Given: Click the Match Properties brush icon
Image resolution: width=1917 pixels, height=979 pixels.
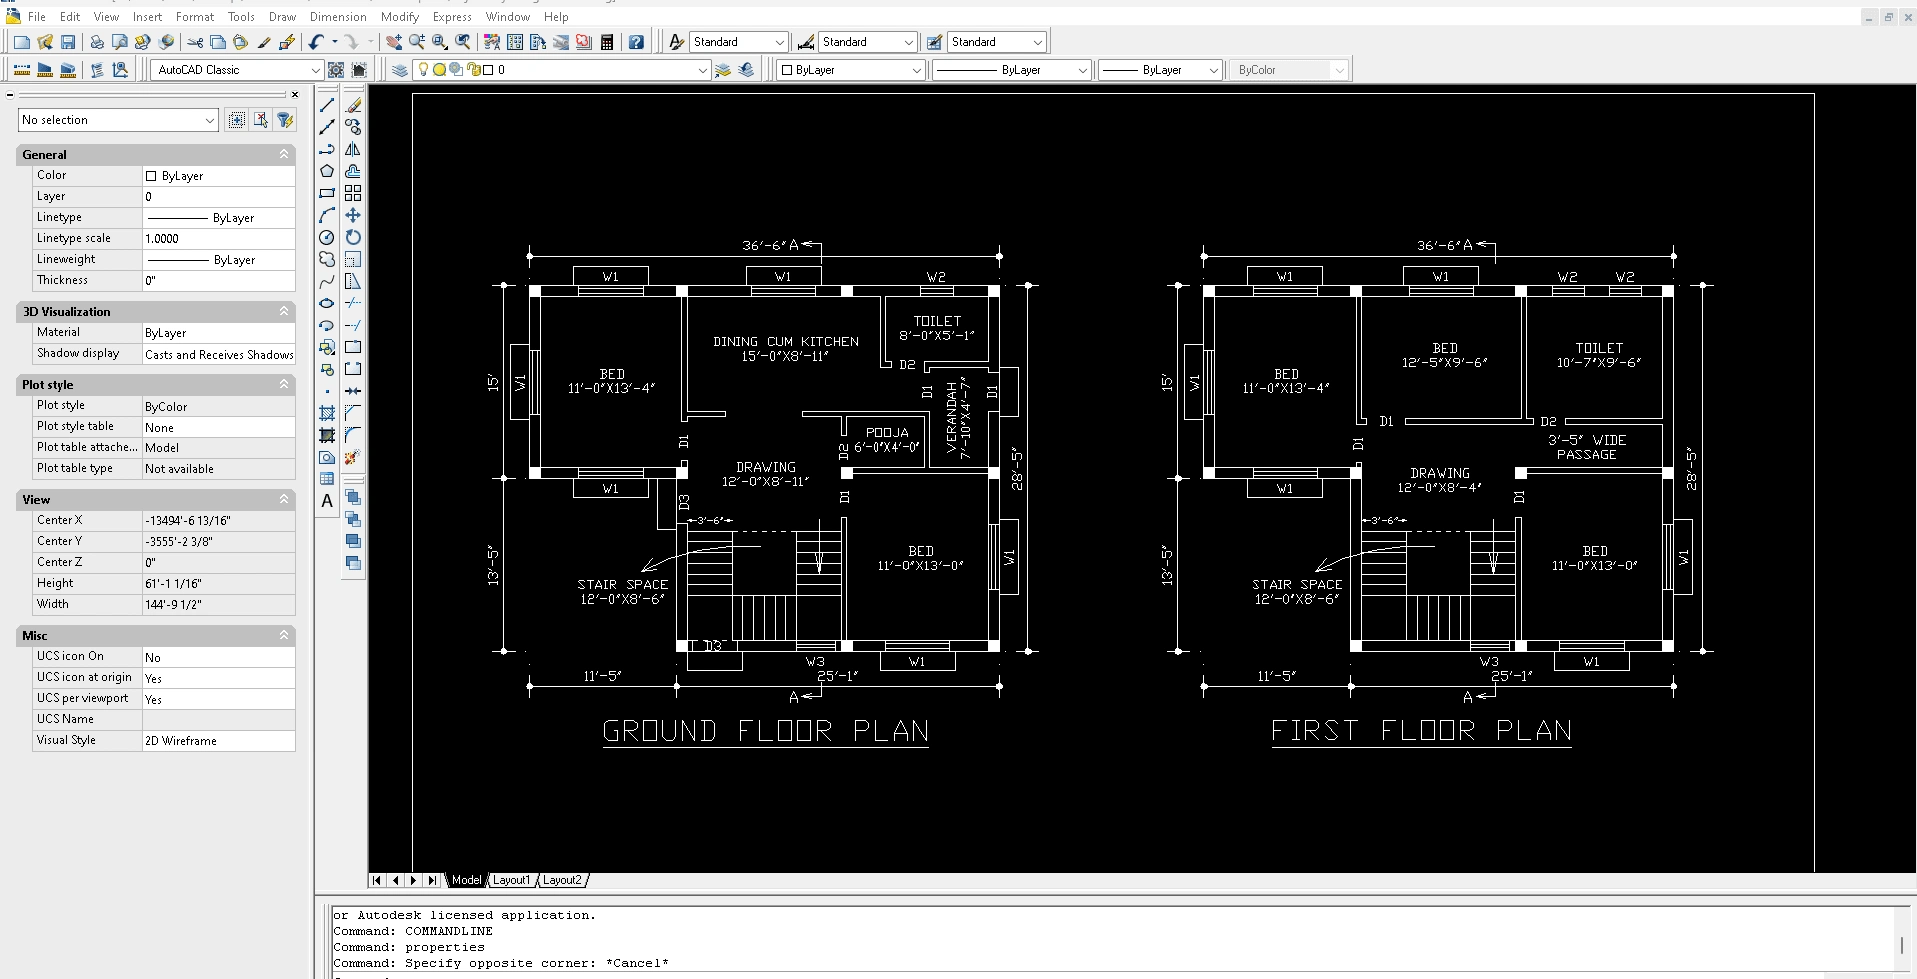Looking at the screenshot, I should (264, 42).
